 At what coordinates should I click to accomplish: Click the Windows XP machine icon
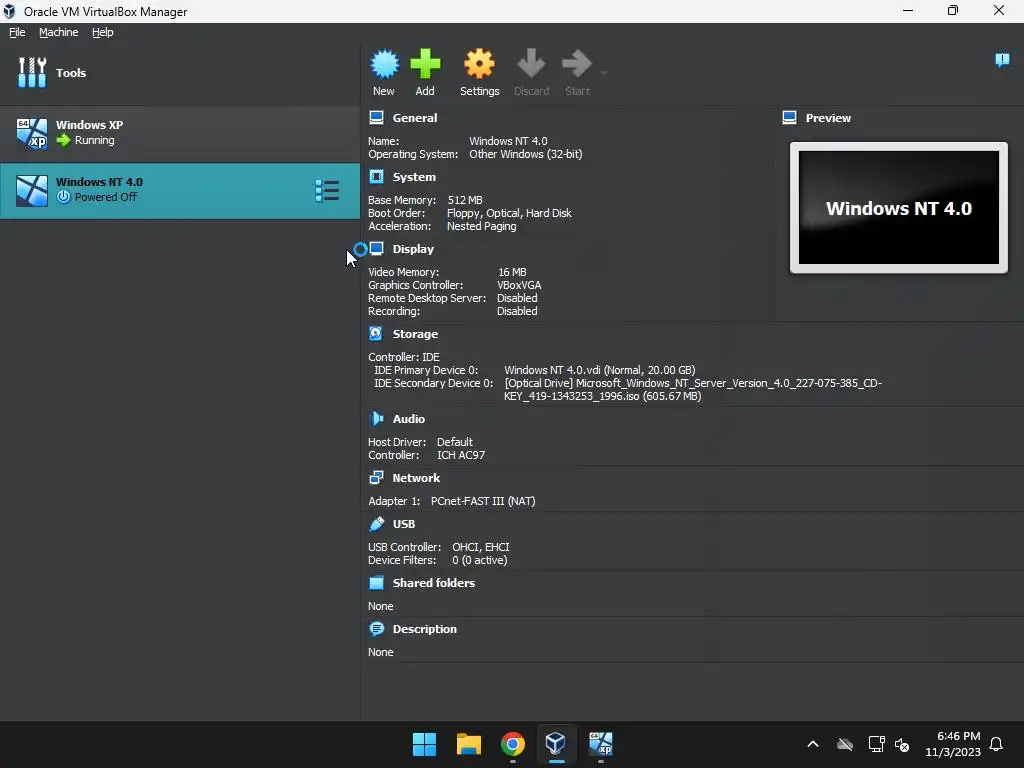pyautogui.click(x=32, y=133)
